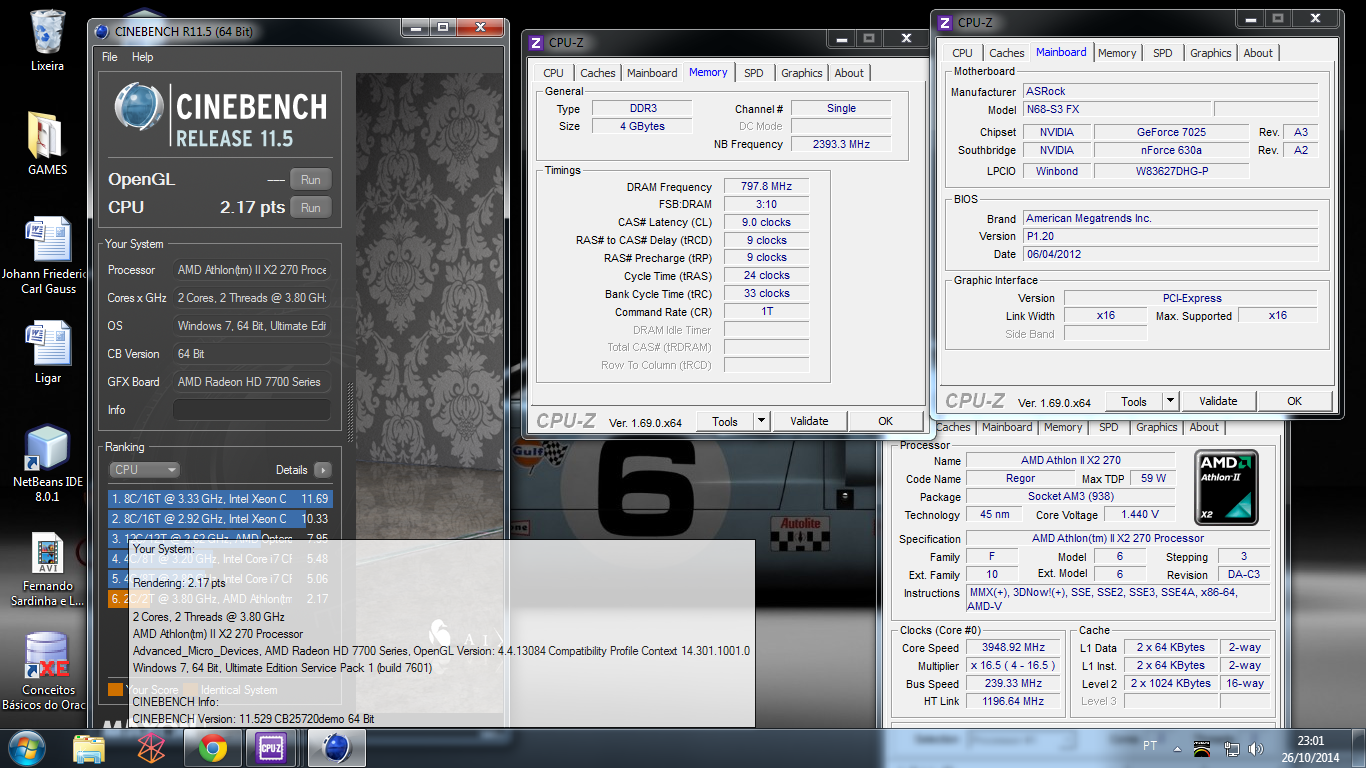
Task: Click the AMD Athlon II processor logo
Action: (x=1226, y=487)
